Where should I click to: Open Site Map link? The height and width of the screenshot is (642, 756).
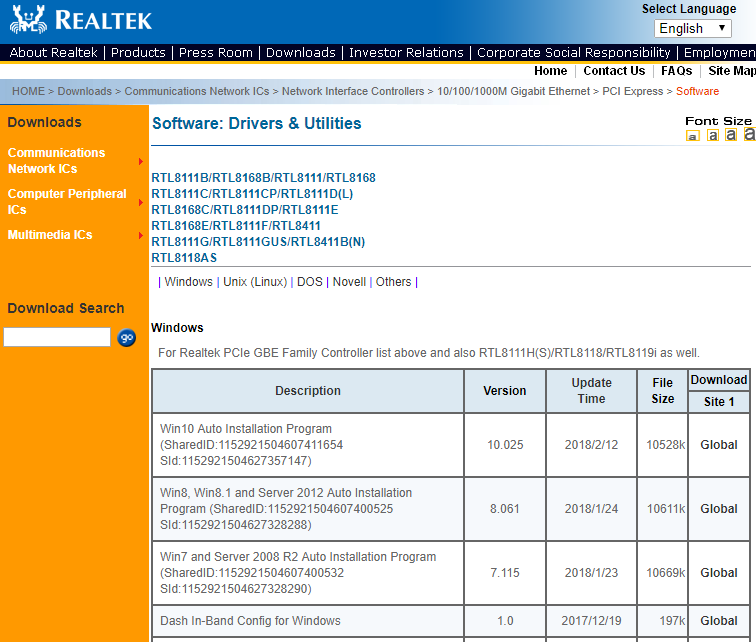[x=731, y=71]
